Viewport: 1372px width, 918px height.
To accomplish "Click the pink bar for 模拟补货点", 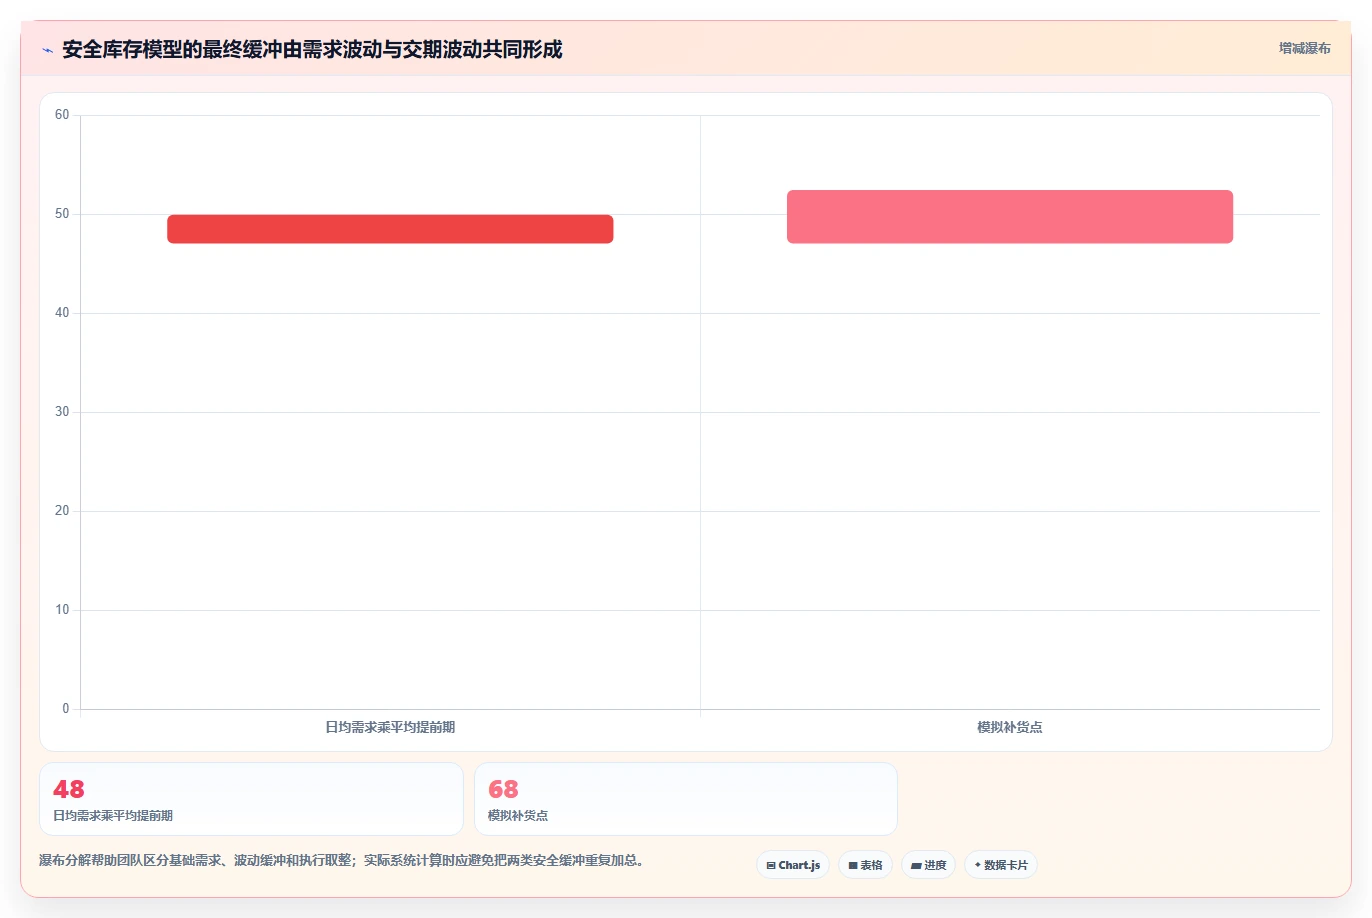I will [1010, 217].
